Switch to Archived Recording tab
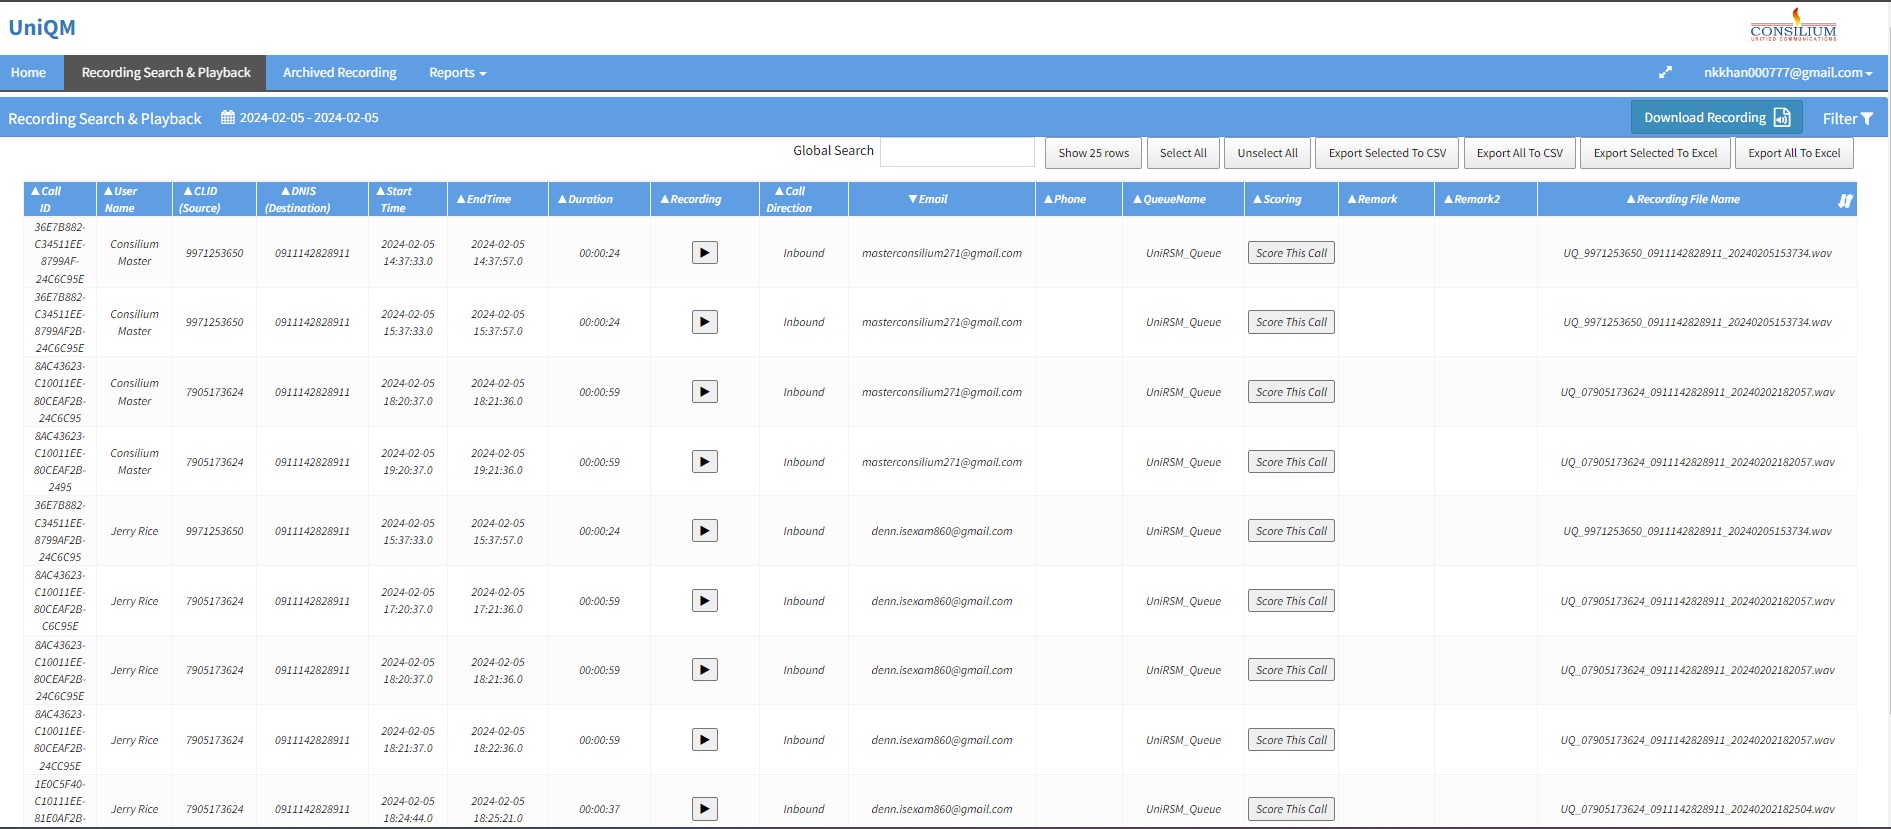This screenshot has height=829, width=1891. coord(339,73)
